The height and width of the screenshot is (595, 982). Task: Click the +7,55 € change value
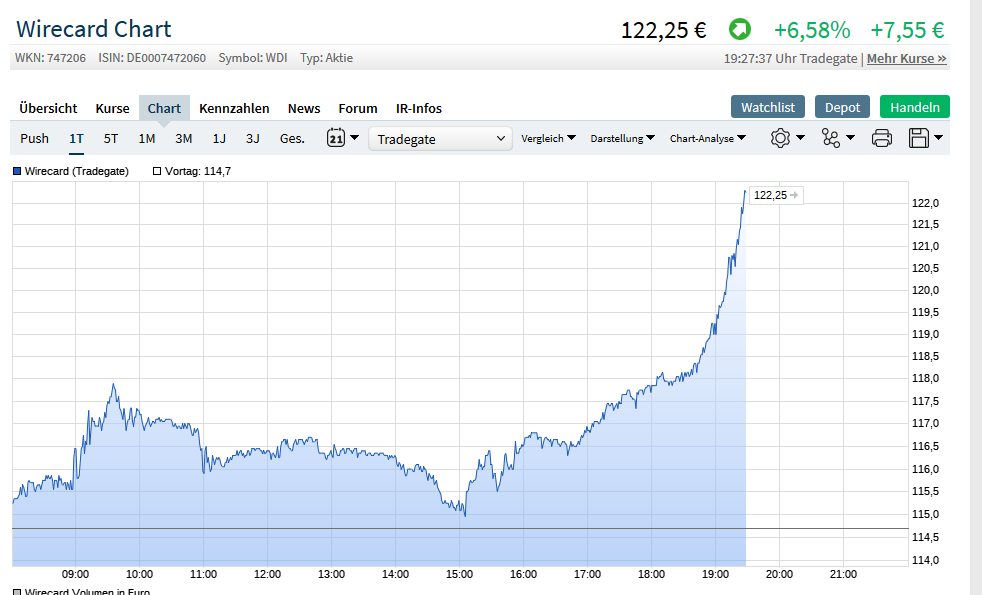pos(907,29)
